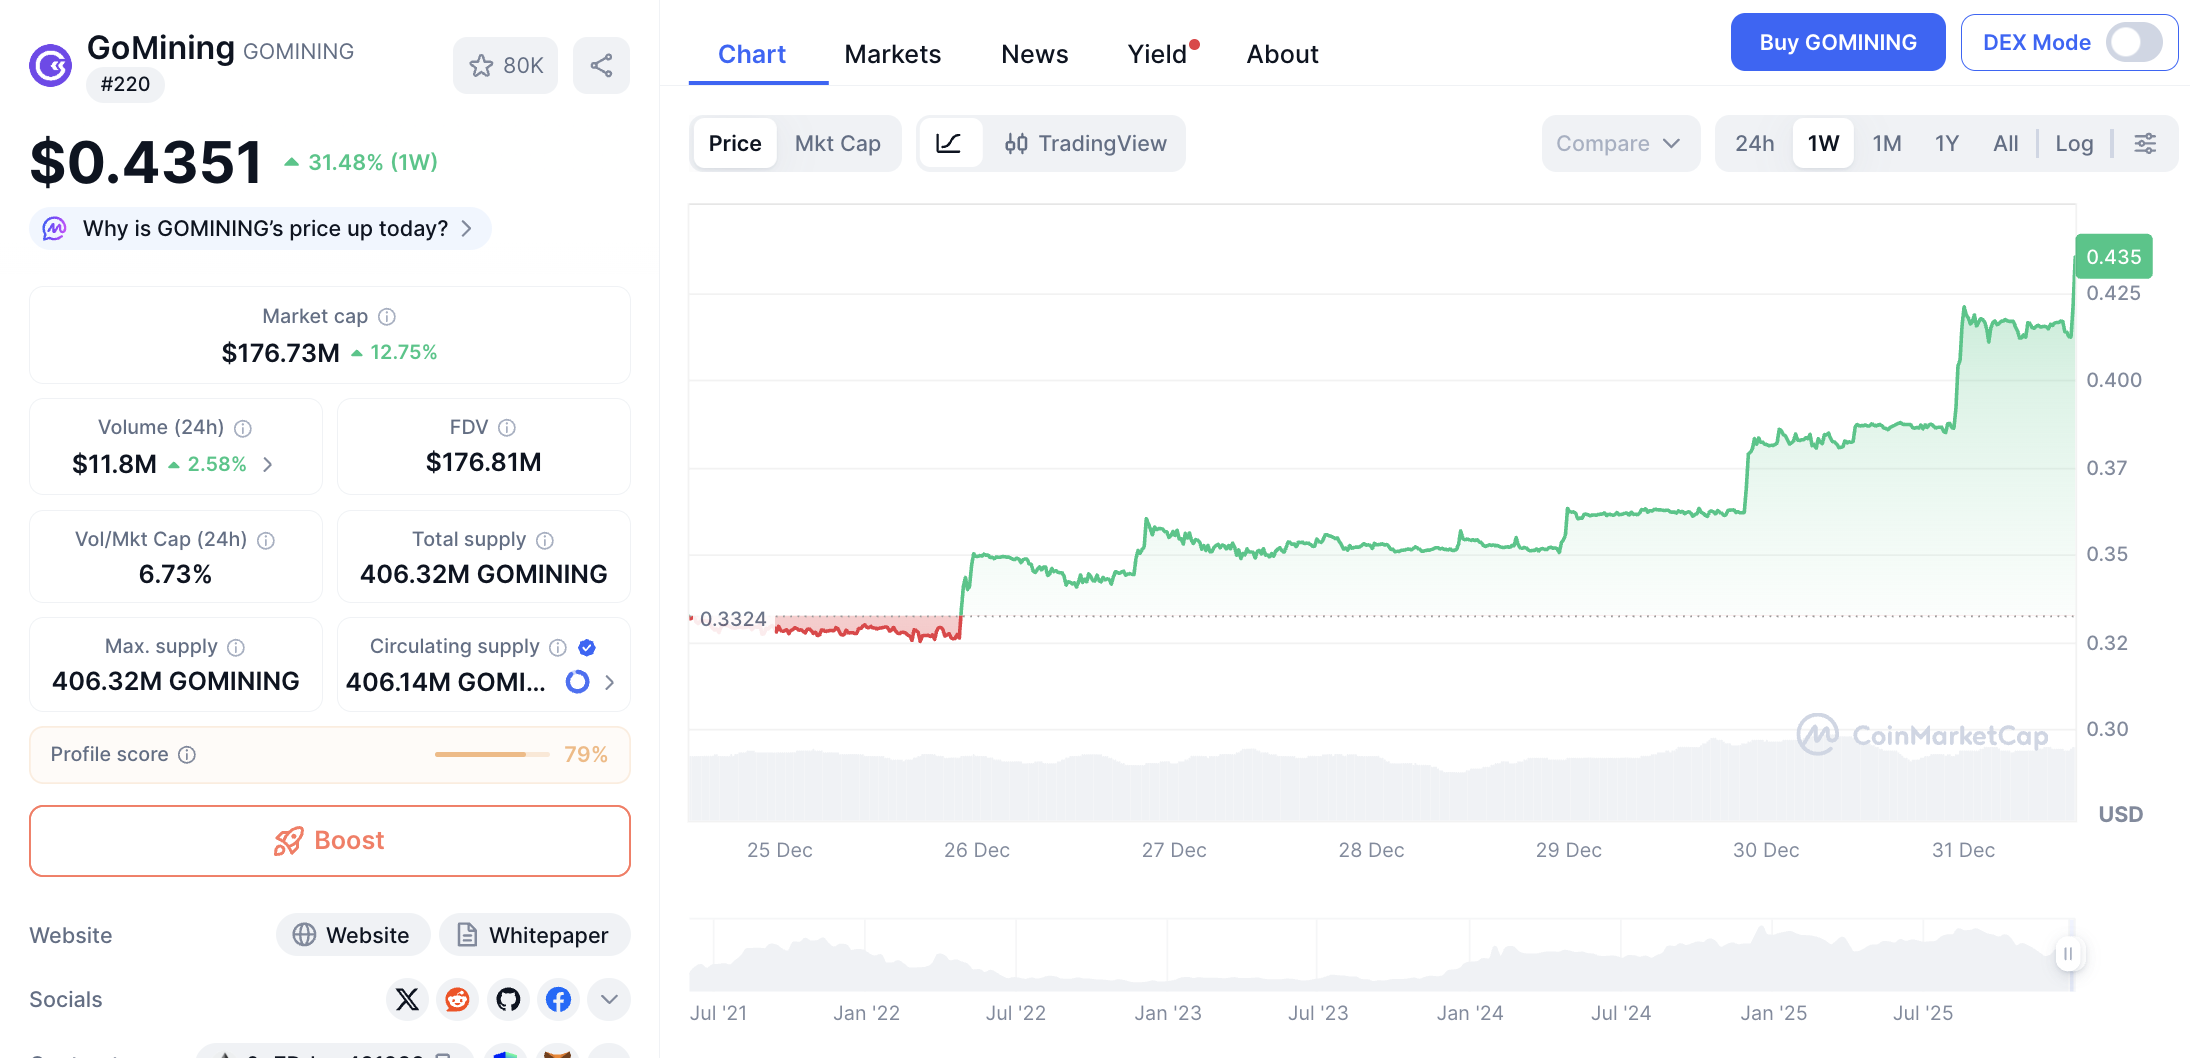Switch to the Markets tab
2190x1058 pixels.
(892, 54)
